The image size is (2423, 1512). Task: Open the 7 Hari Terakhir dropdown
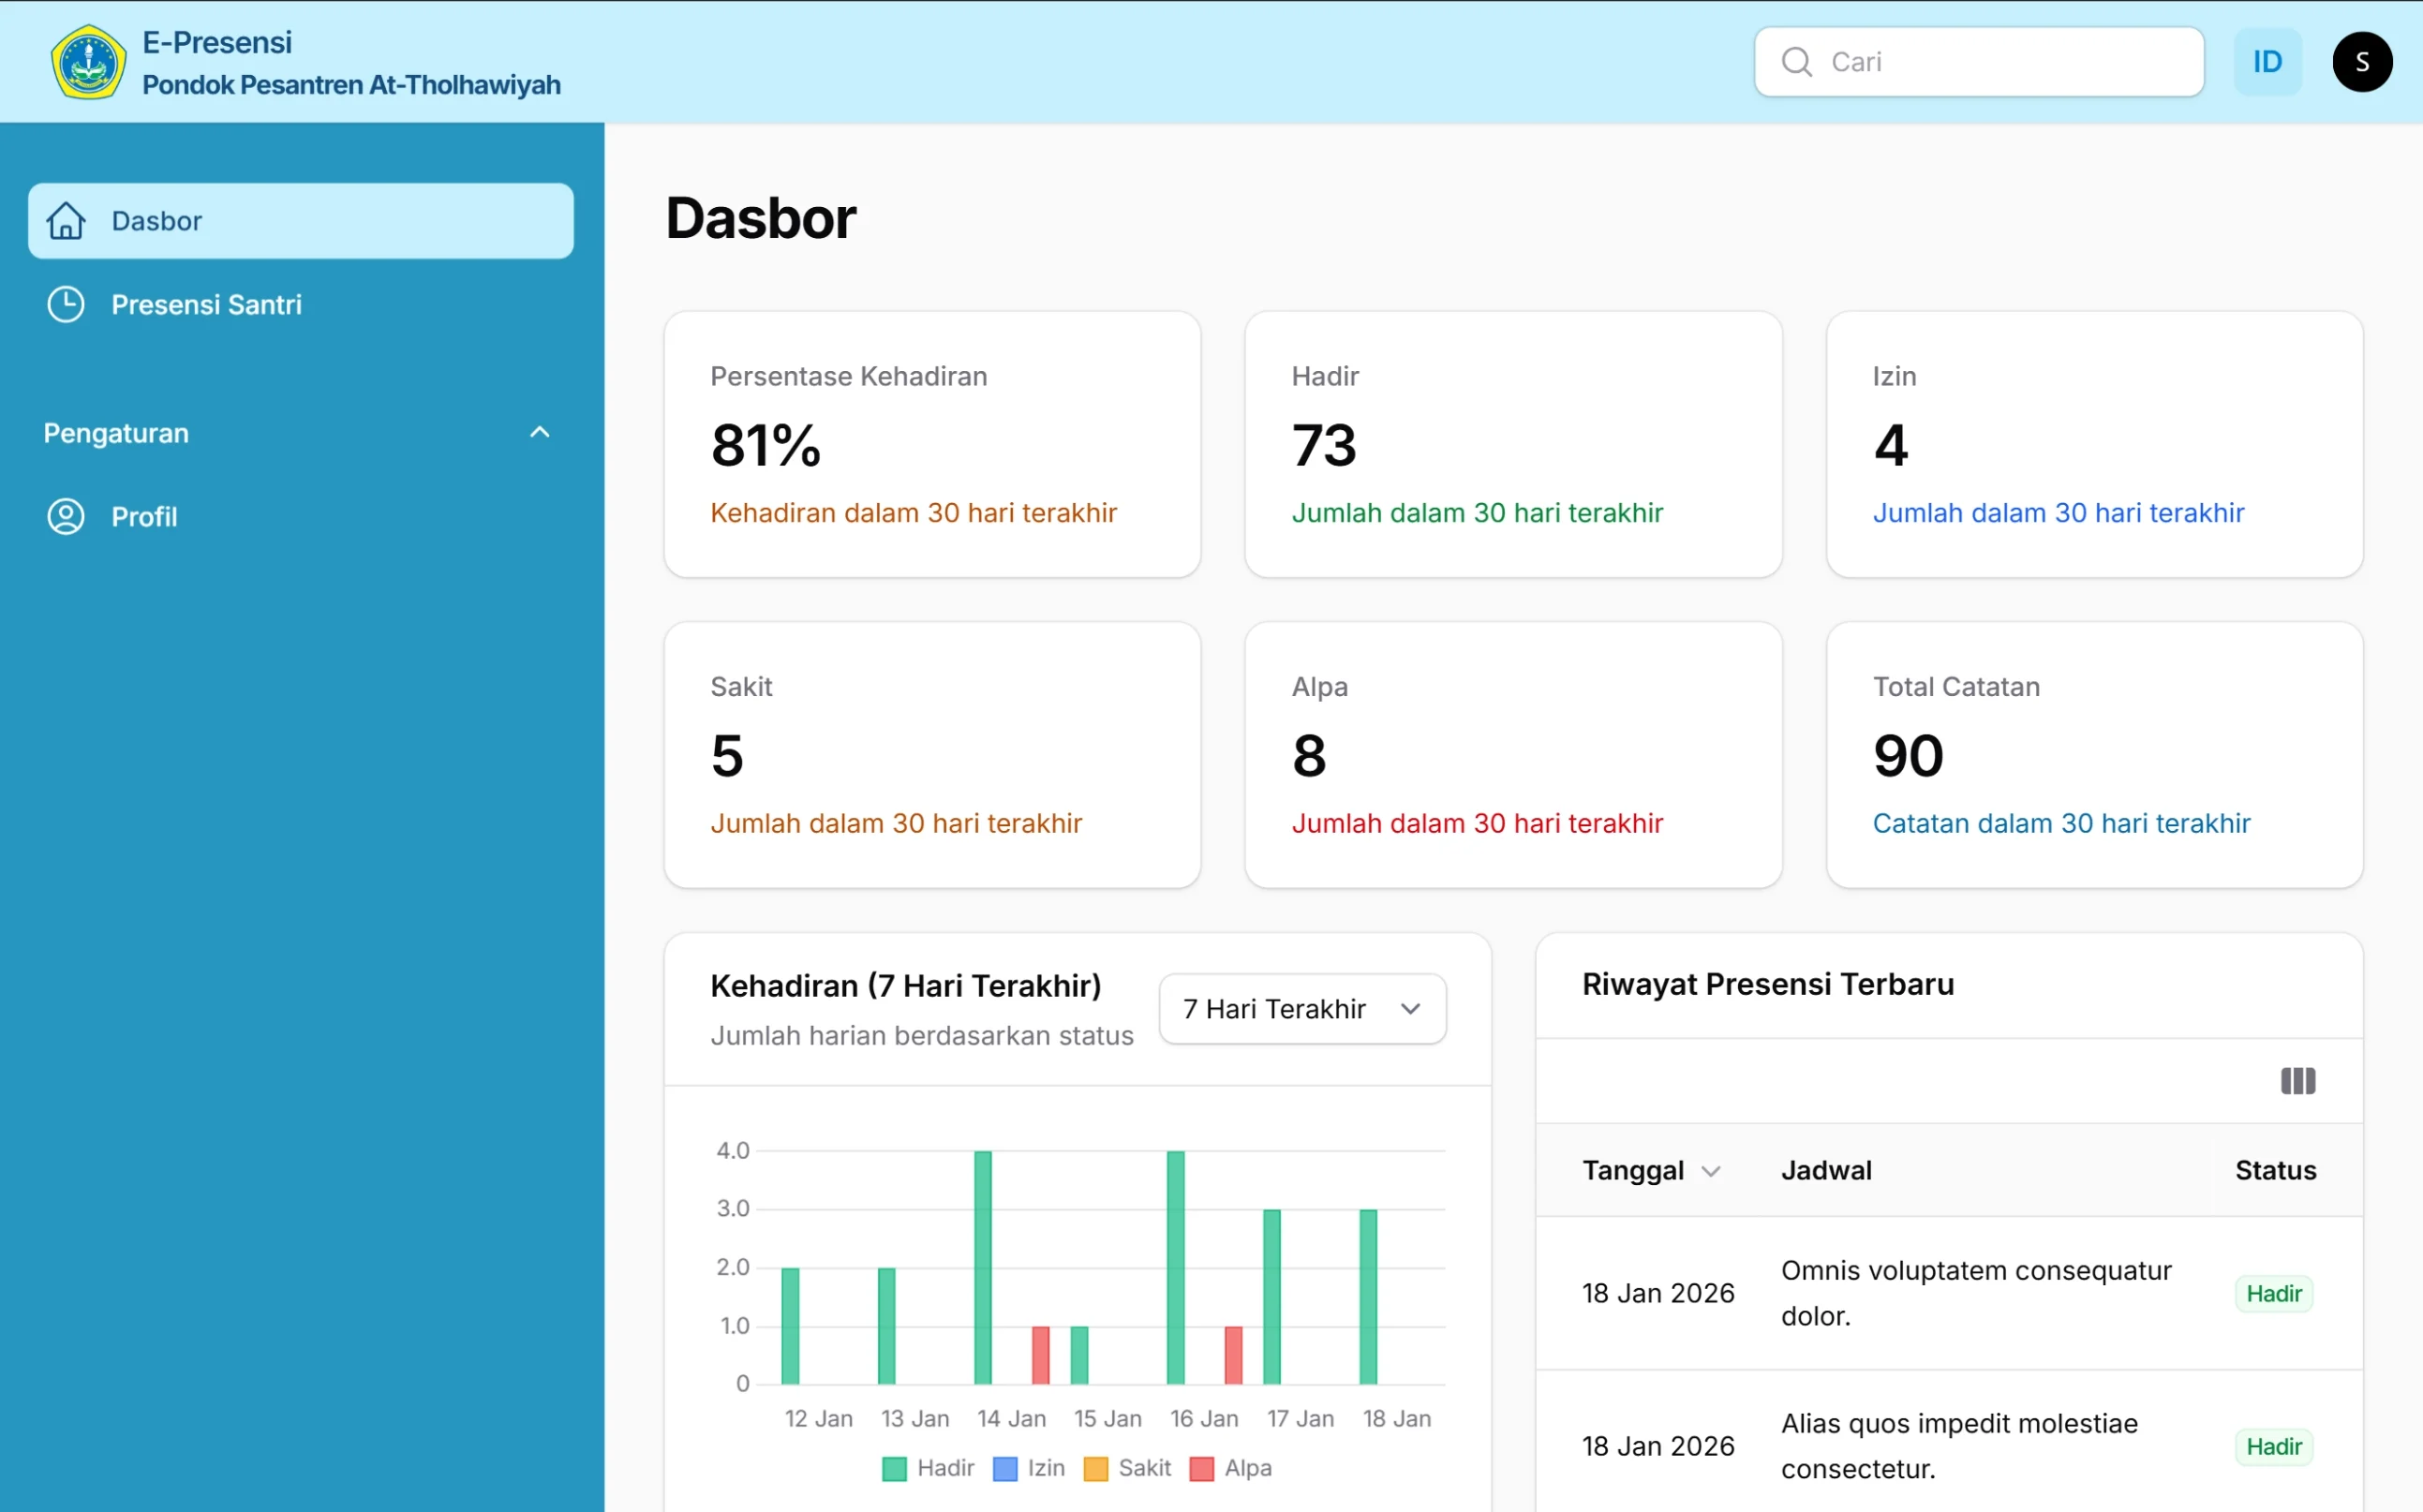[1301, 1009]
